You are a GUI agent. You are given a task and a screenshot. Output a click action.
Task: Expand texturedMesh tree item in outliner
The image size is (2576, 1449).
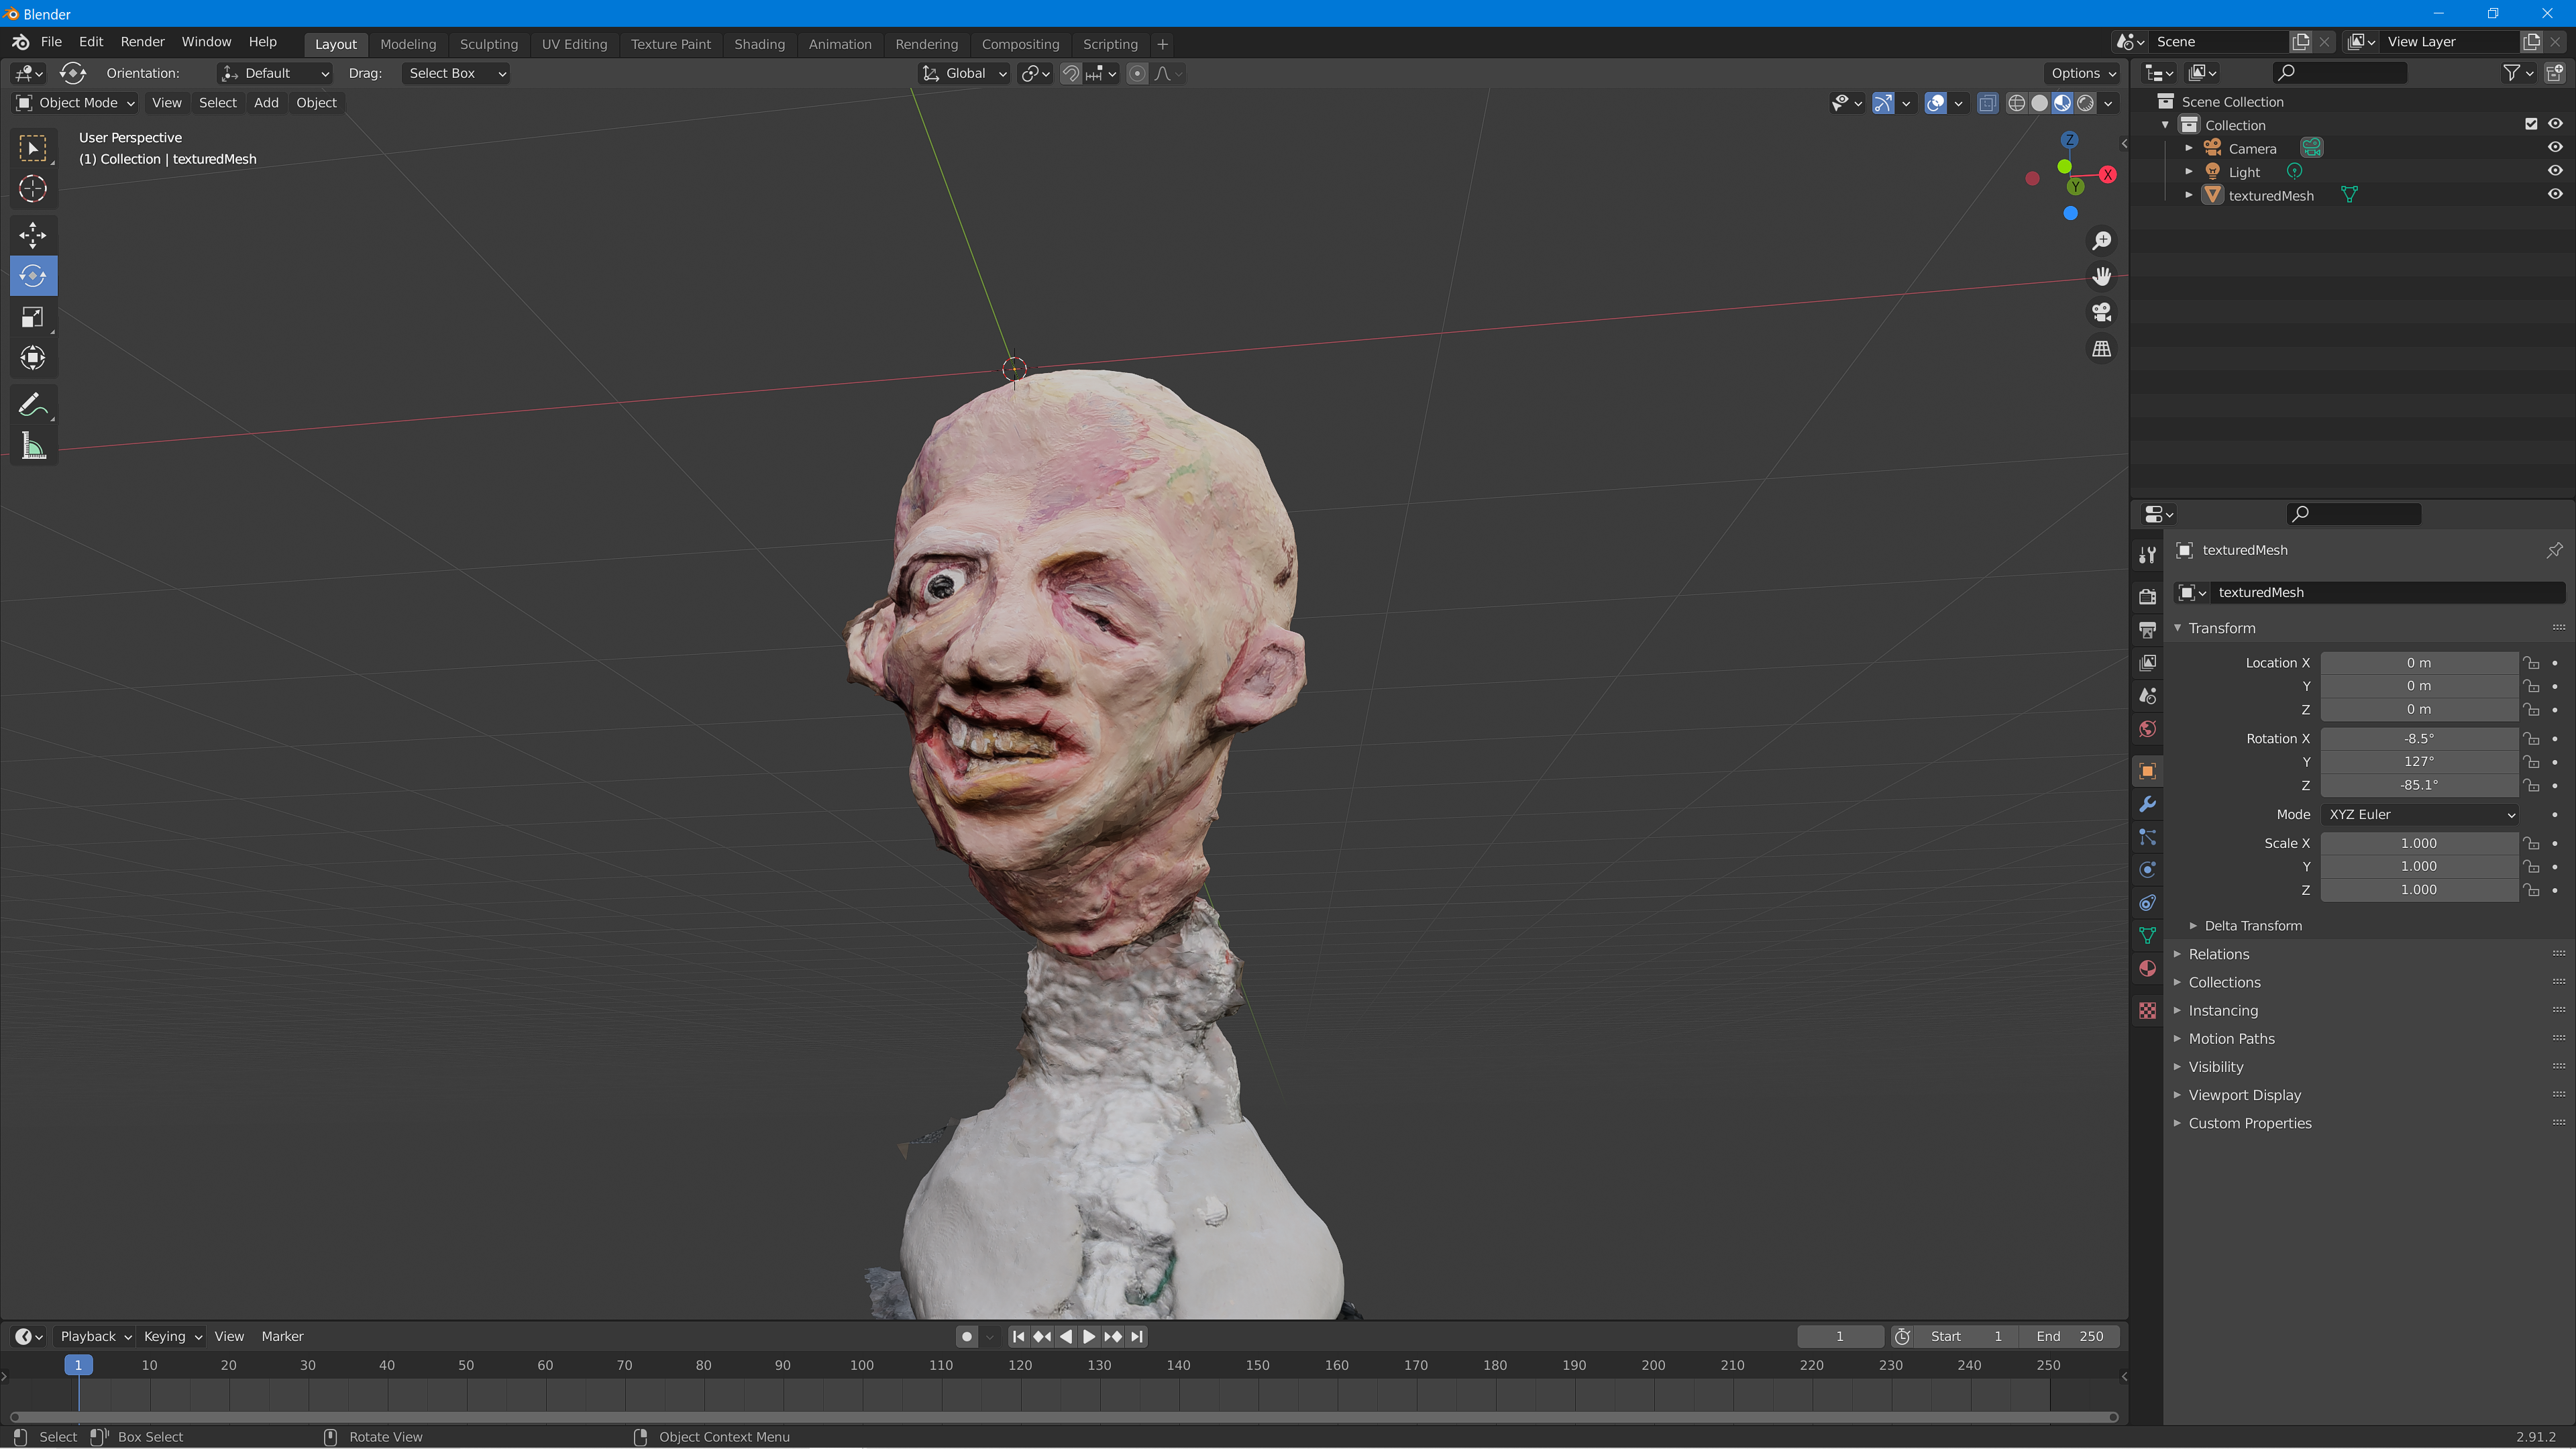click(2189, 195)
